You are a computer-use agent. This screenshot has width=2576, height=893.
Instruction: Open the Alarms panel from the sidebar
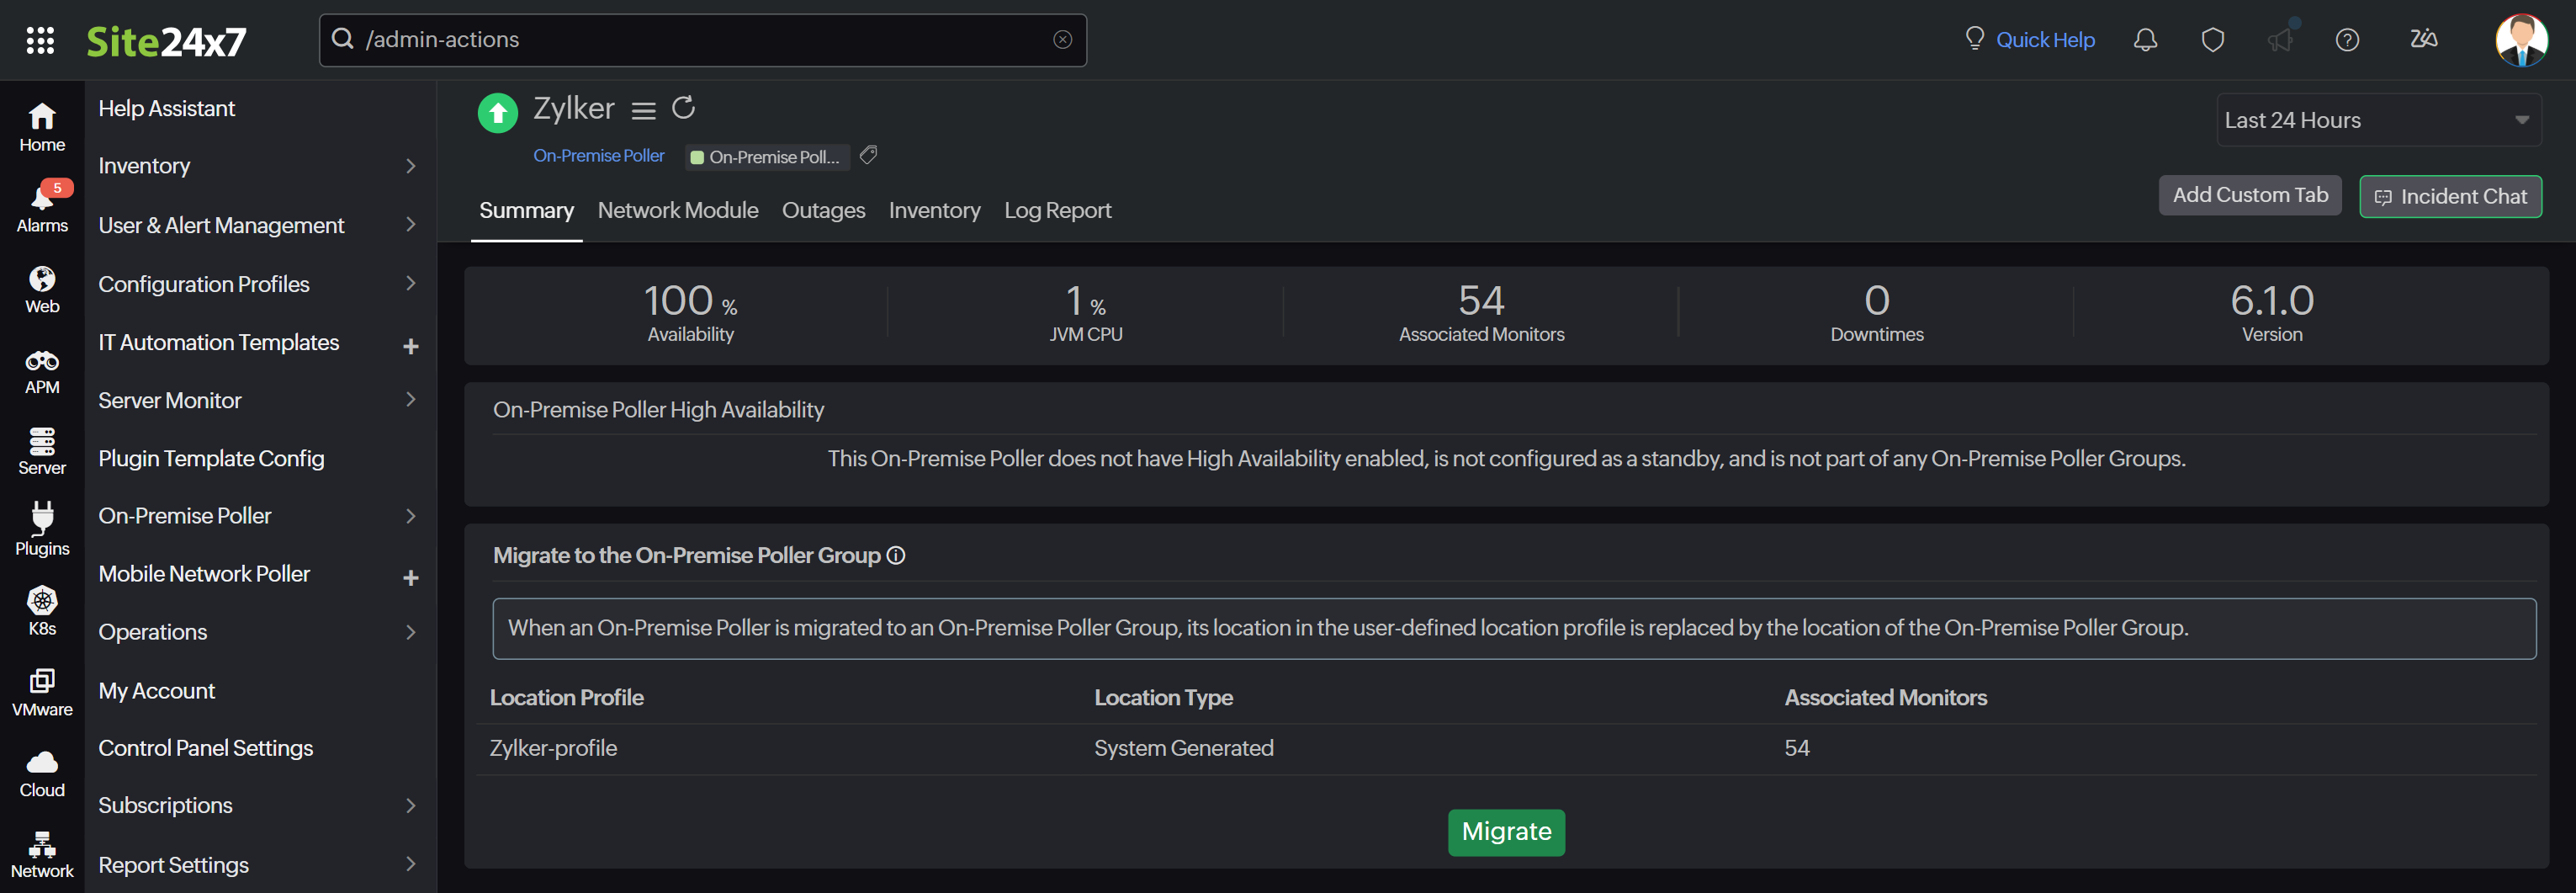(41, 205)
